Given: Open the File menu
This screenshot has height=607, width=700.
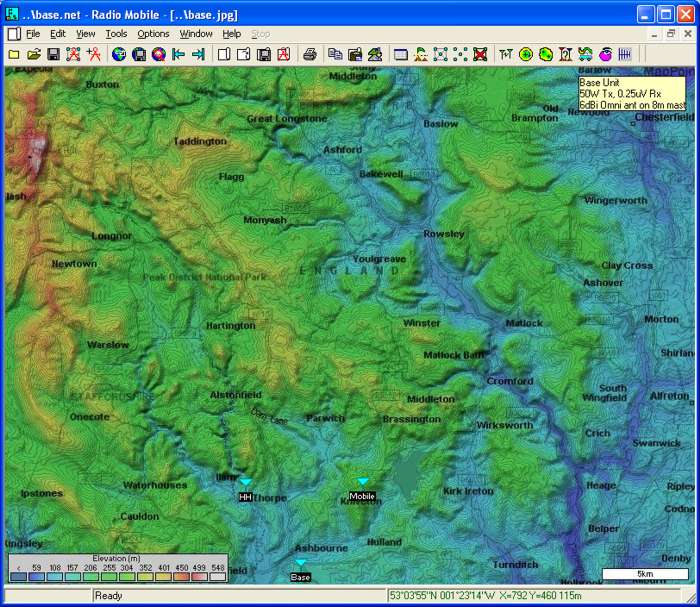Looking at the screenshot, I should [33, 34].
